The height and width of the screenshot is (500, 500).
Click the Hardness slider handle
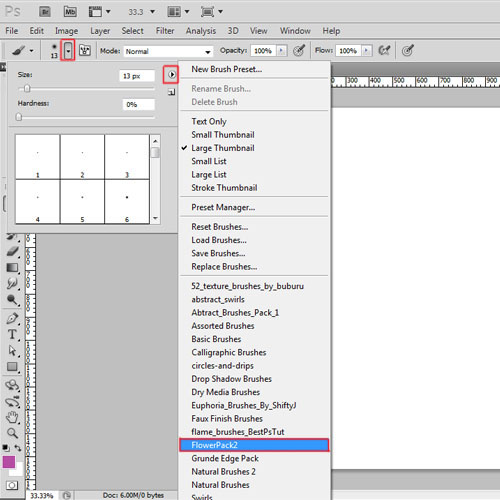click(19, 117)
